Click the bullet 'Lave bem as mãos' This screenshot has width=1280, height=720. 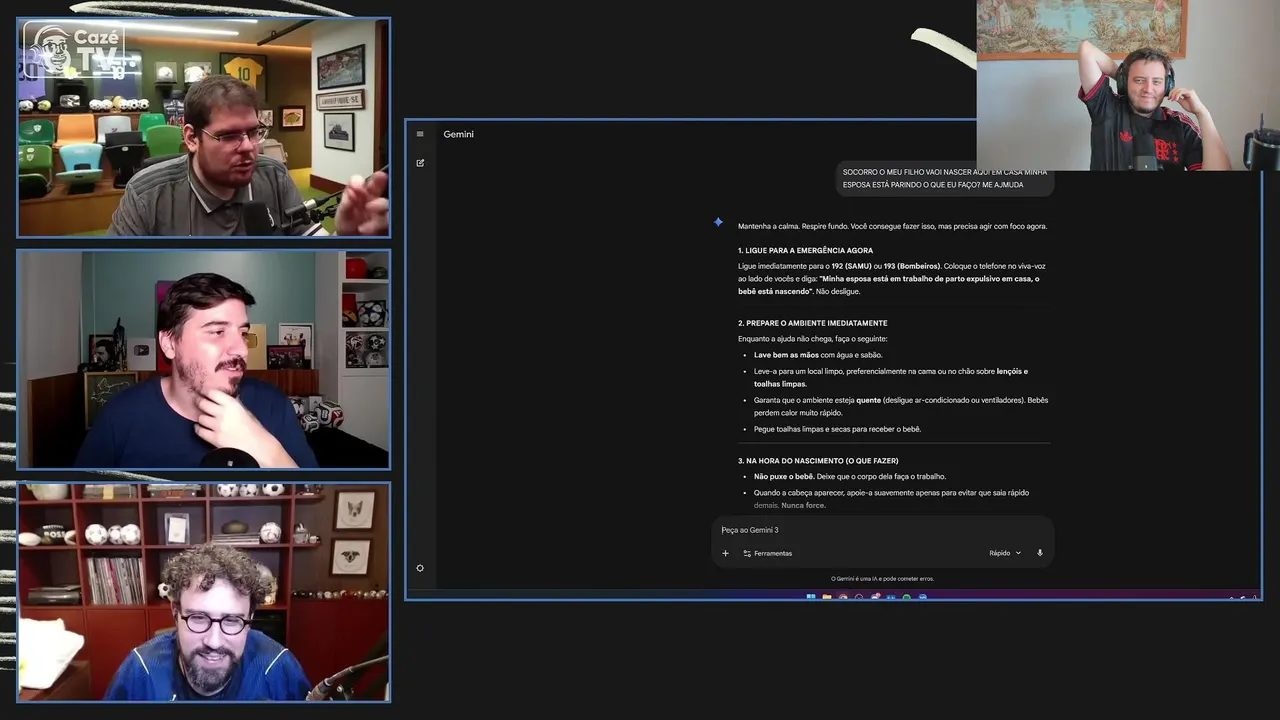point(818,355)
